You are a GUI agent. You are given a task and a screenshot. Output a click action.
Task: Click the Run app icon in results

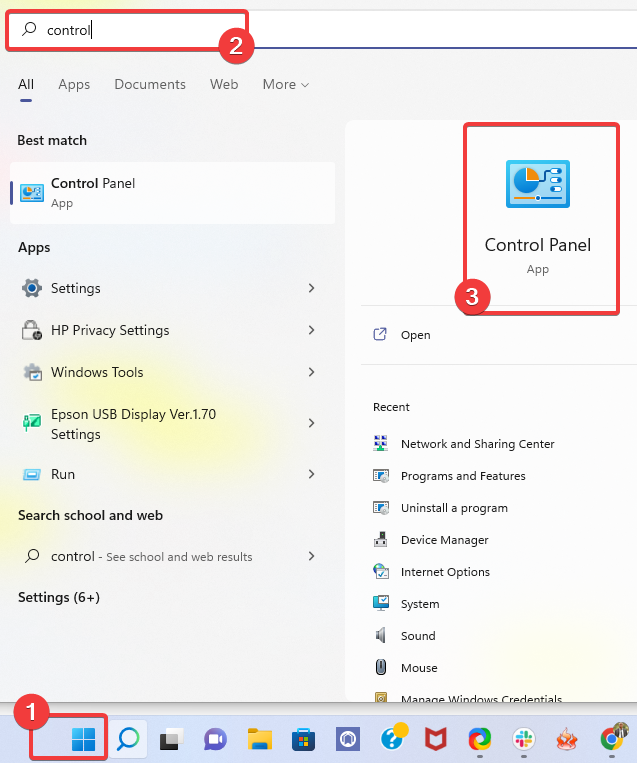click(32, 474)
